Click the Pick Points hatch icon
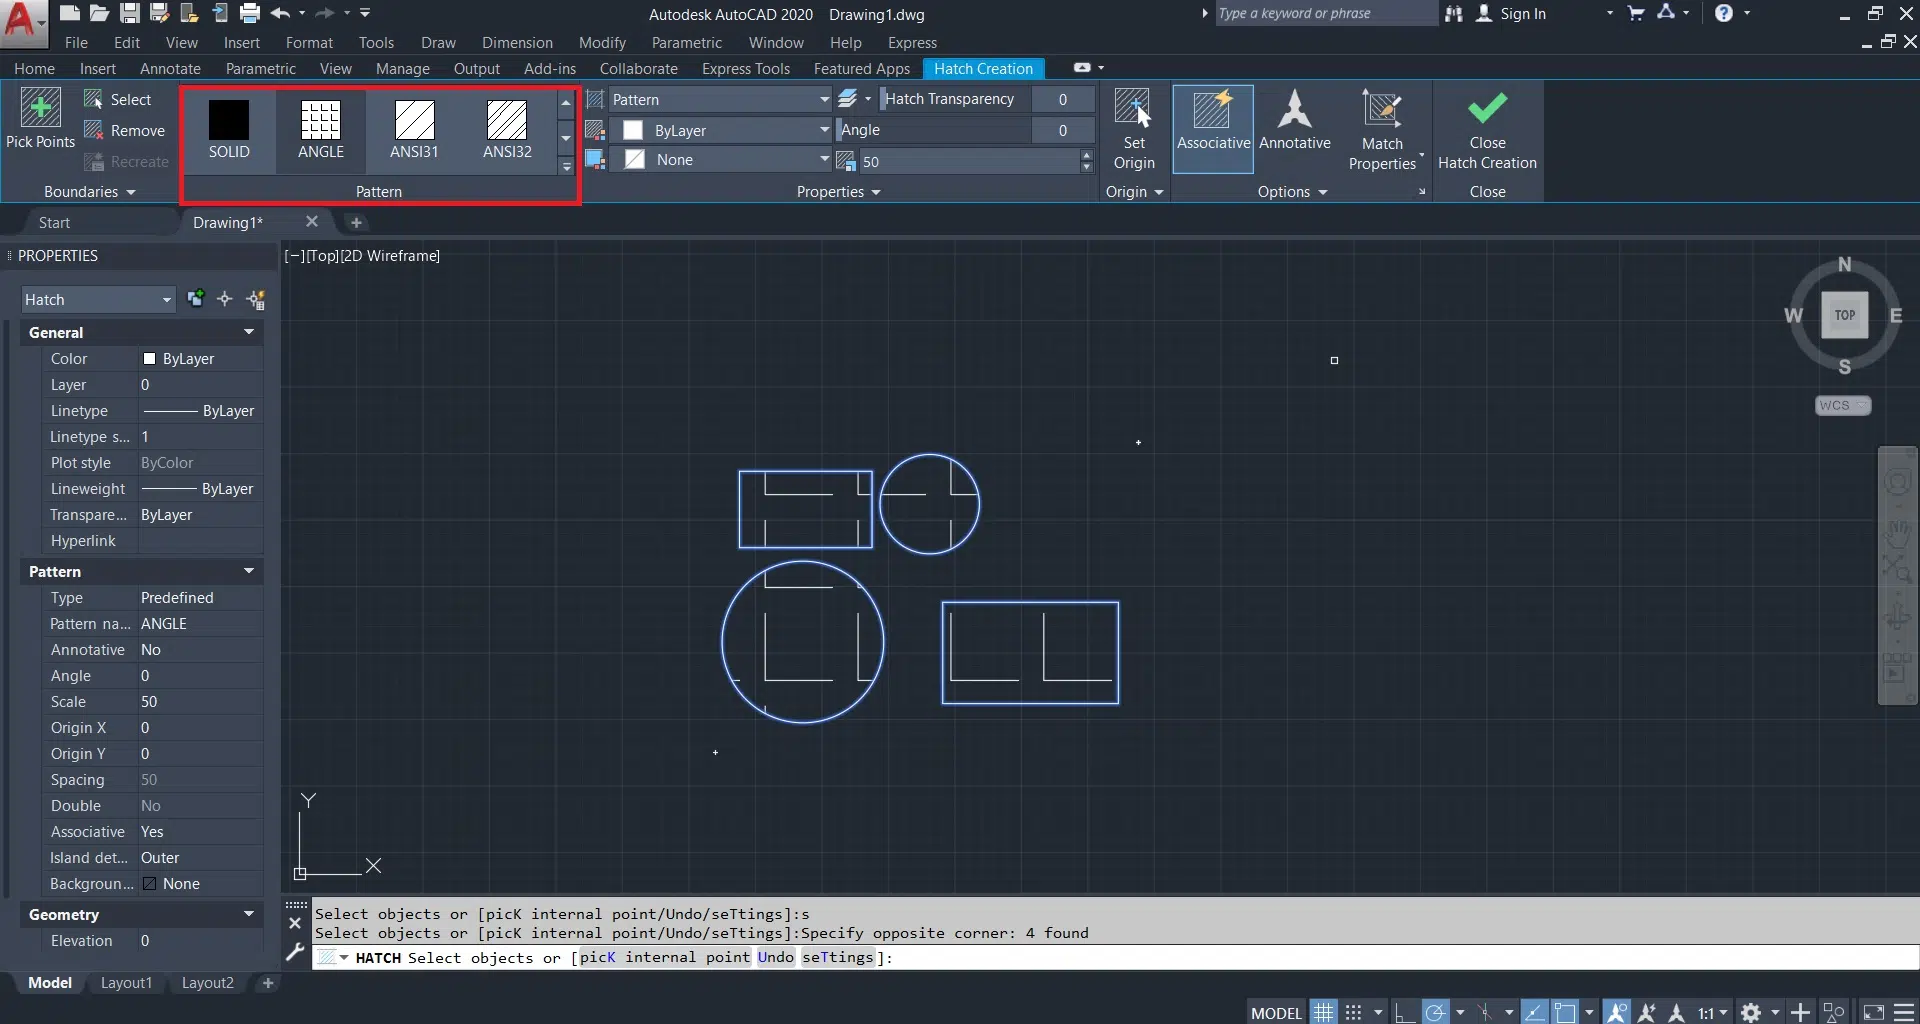1920x1024 pixels. pyautogui.click(x=40, y=108)
